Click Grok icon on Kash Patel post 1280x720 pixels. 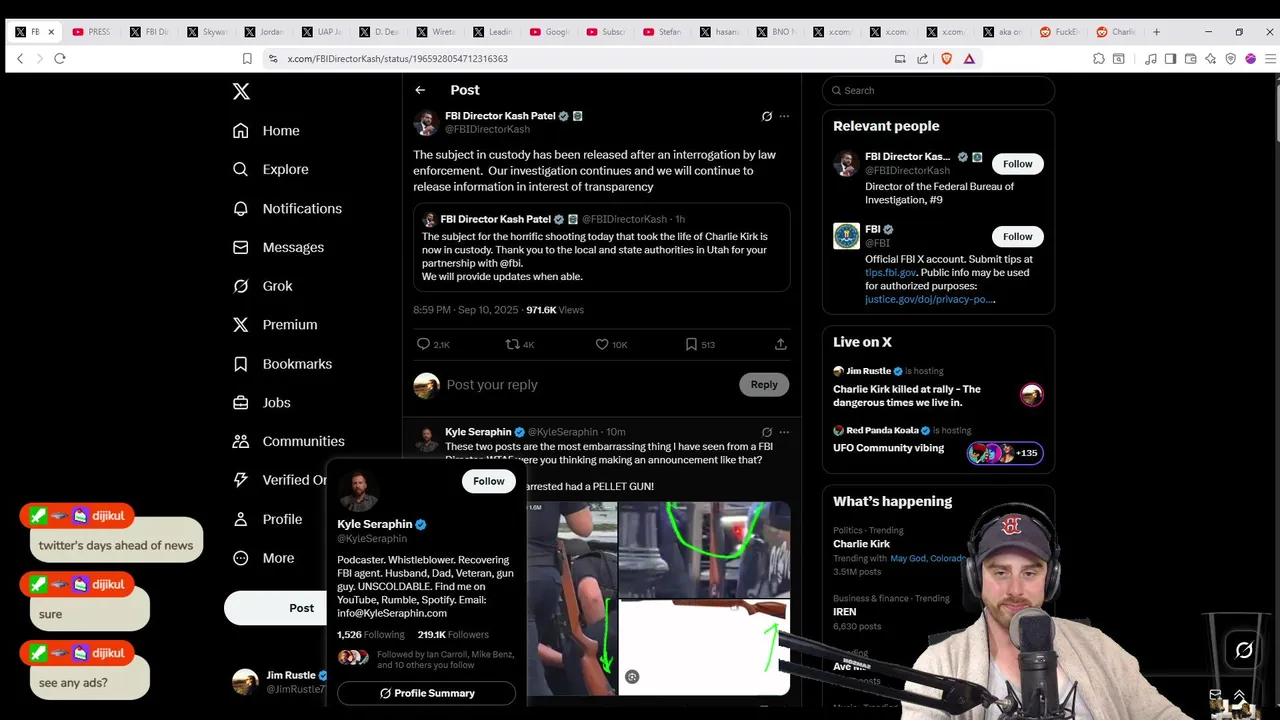pos(767,116)
